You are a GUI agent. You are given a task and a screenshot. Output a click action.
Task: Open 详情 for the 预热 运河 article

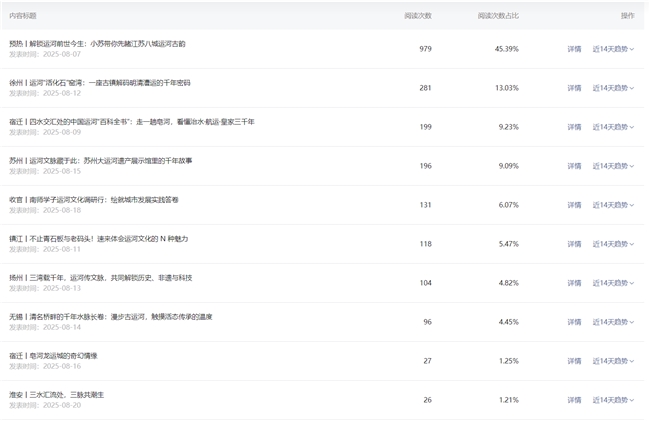pos(574,49)
